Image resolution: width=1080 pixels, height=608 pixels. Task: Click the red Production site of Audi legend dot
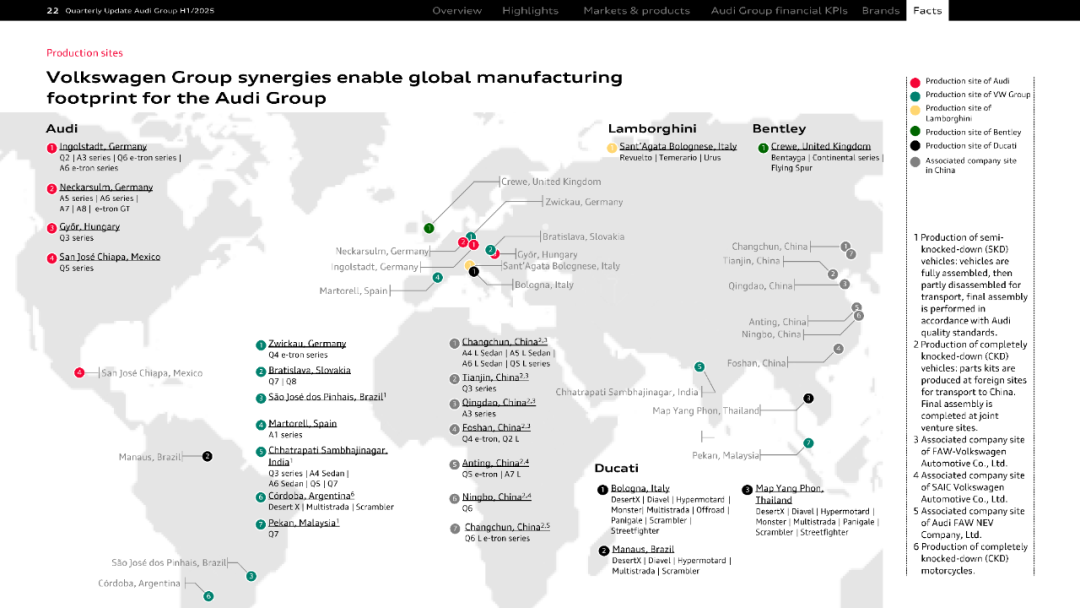(915, 82)
